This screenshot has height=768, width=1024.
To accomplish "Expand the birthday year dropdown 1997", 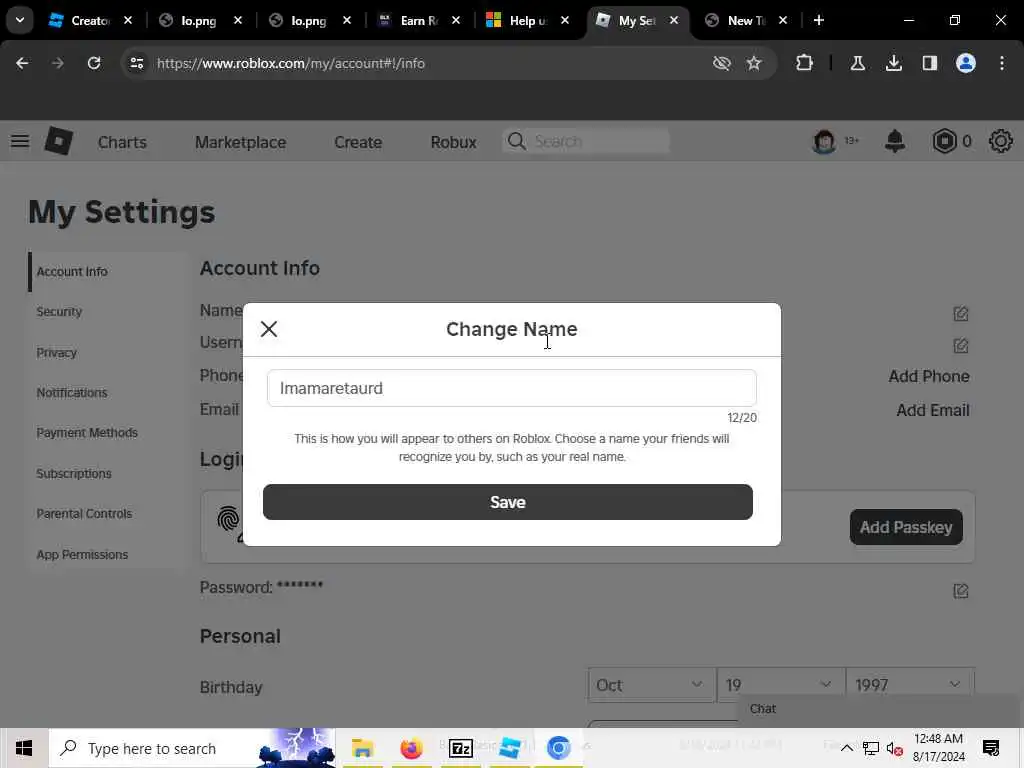I will pos(910,684).
